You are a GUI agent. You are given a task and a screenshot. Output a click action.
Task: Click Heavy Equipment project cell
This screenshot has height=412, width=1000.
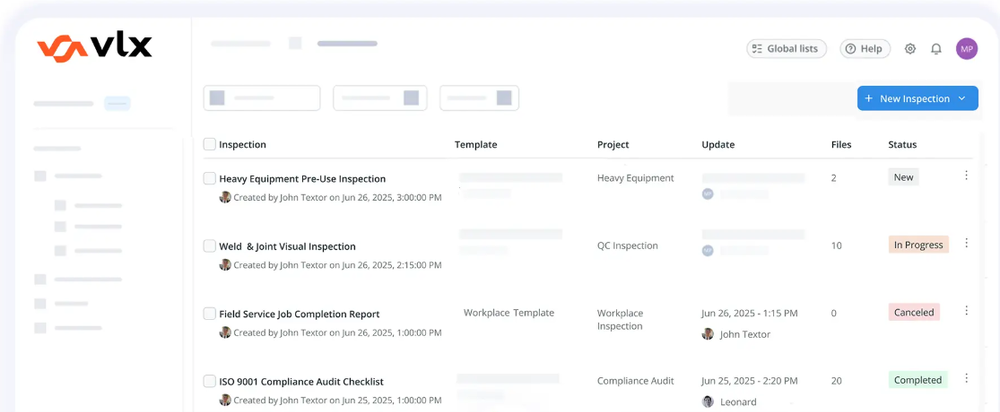pos(635,178)
